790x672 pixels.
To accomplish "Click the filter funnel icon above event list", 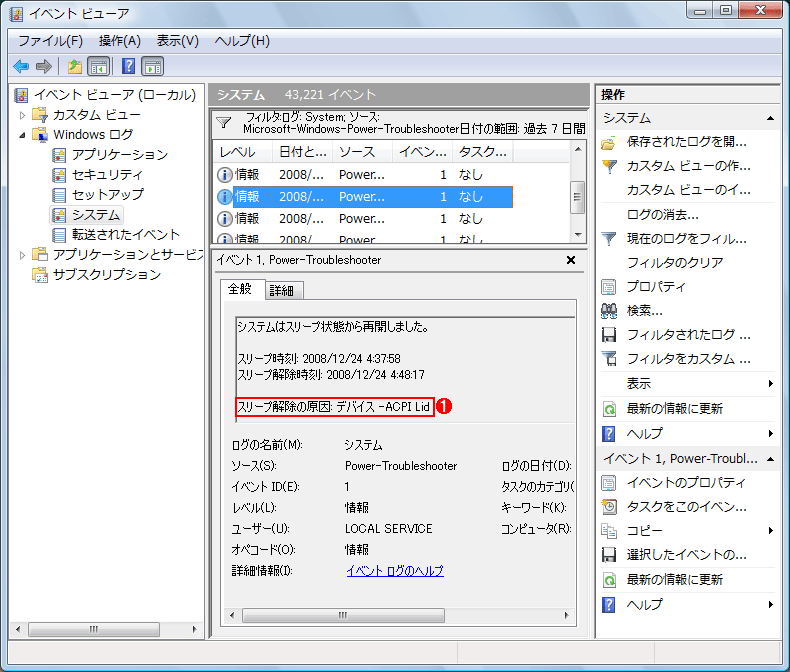I will [x=223, y=123].
